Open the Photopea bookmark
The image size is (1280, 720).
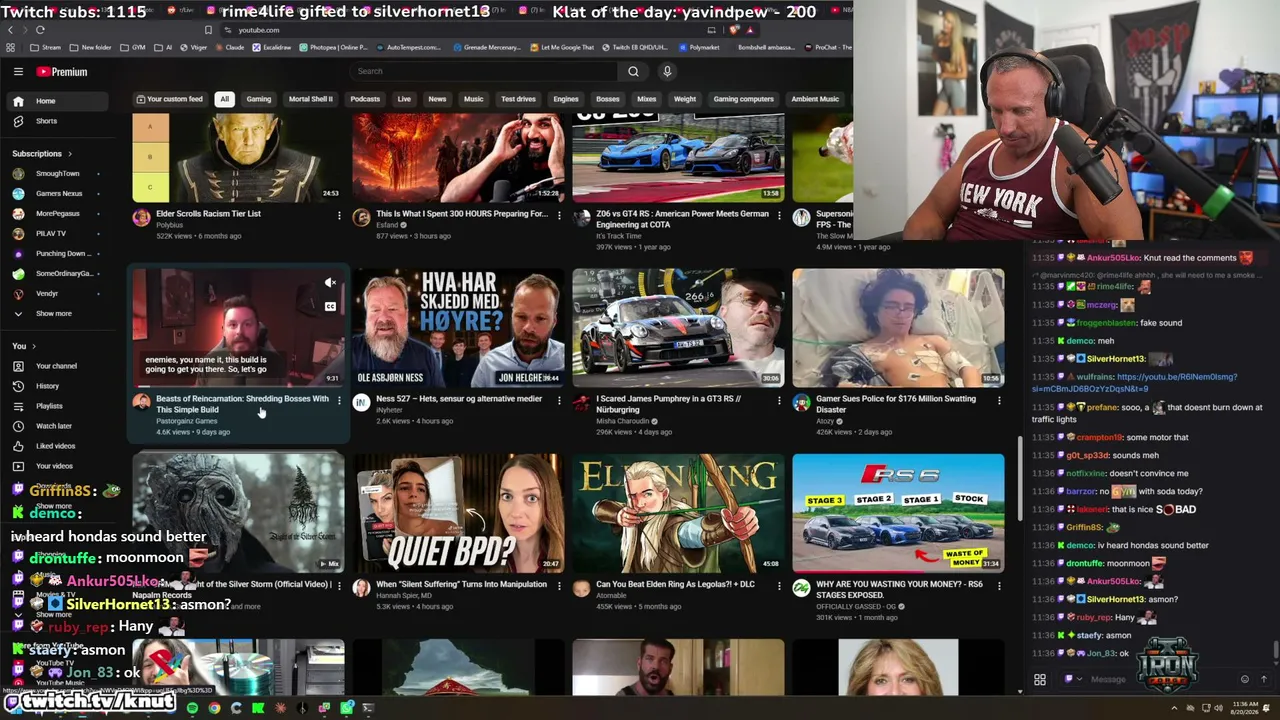pos(333,47)
